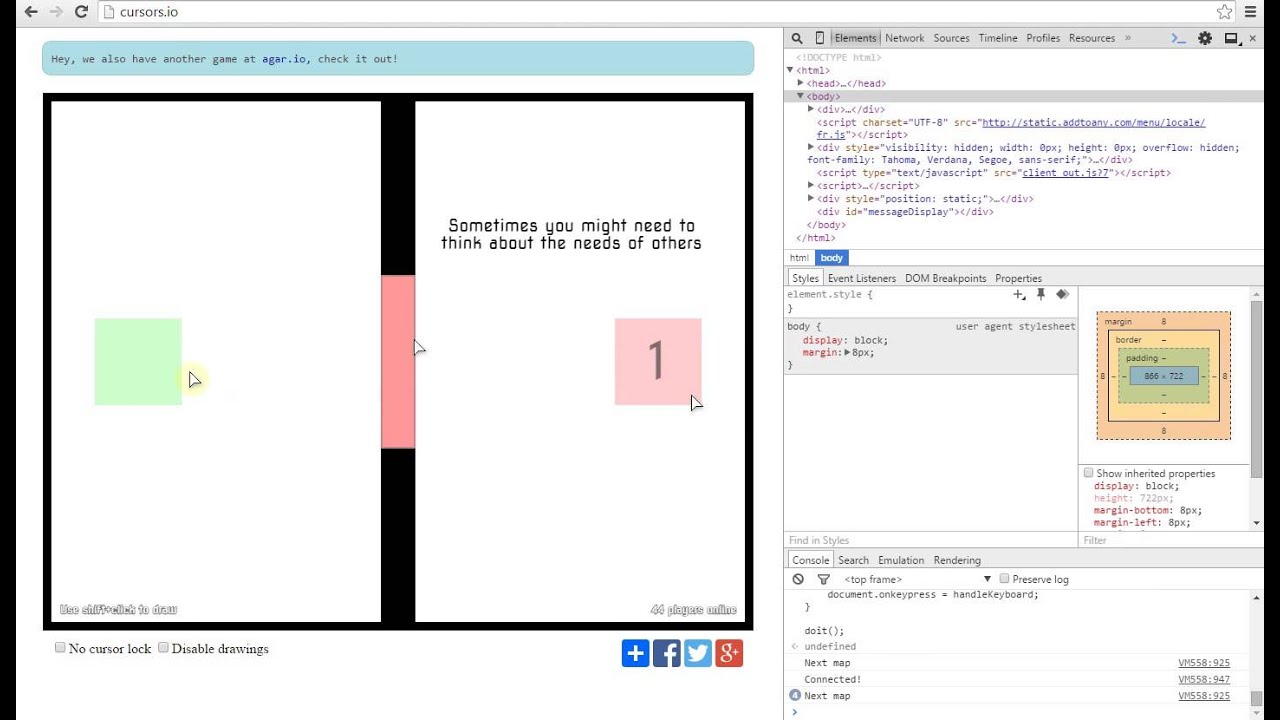Switch drawer to Rendering tab
The image size is (1280, 720).
(957, 560)
